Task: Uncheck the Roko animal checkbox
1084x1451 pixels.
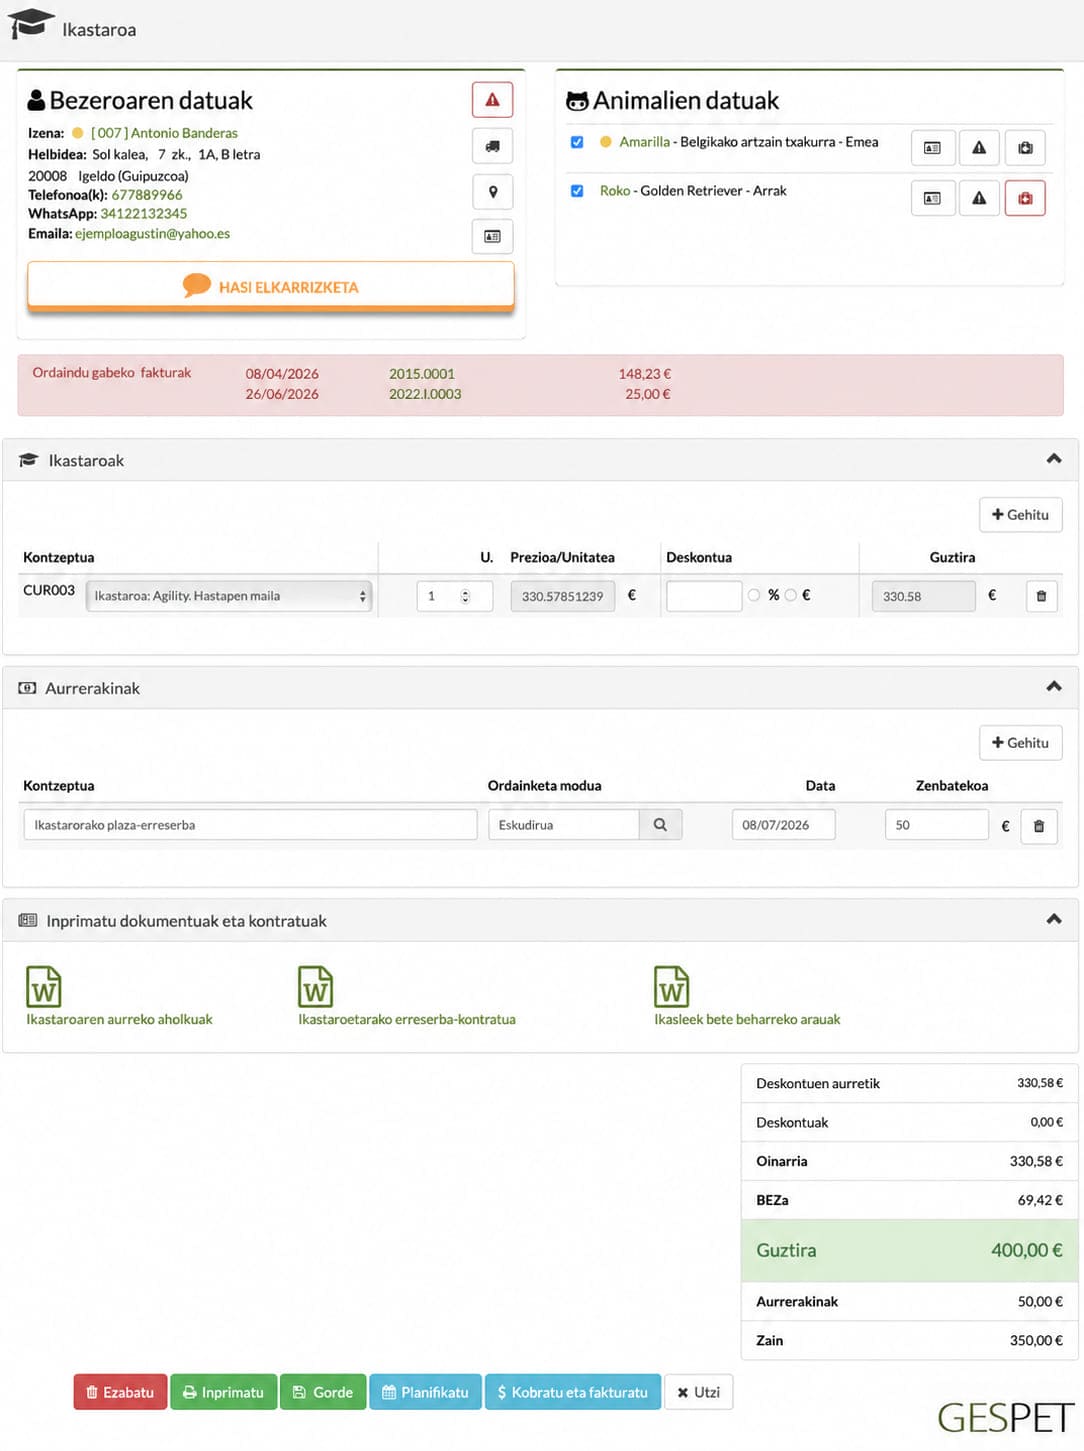Action: click(577, 191)
